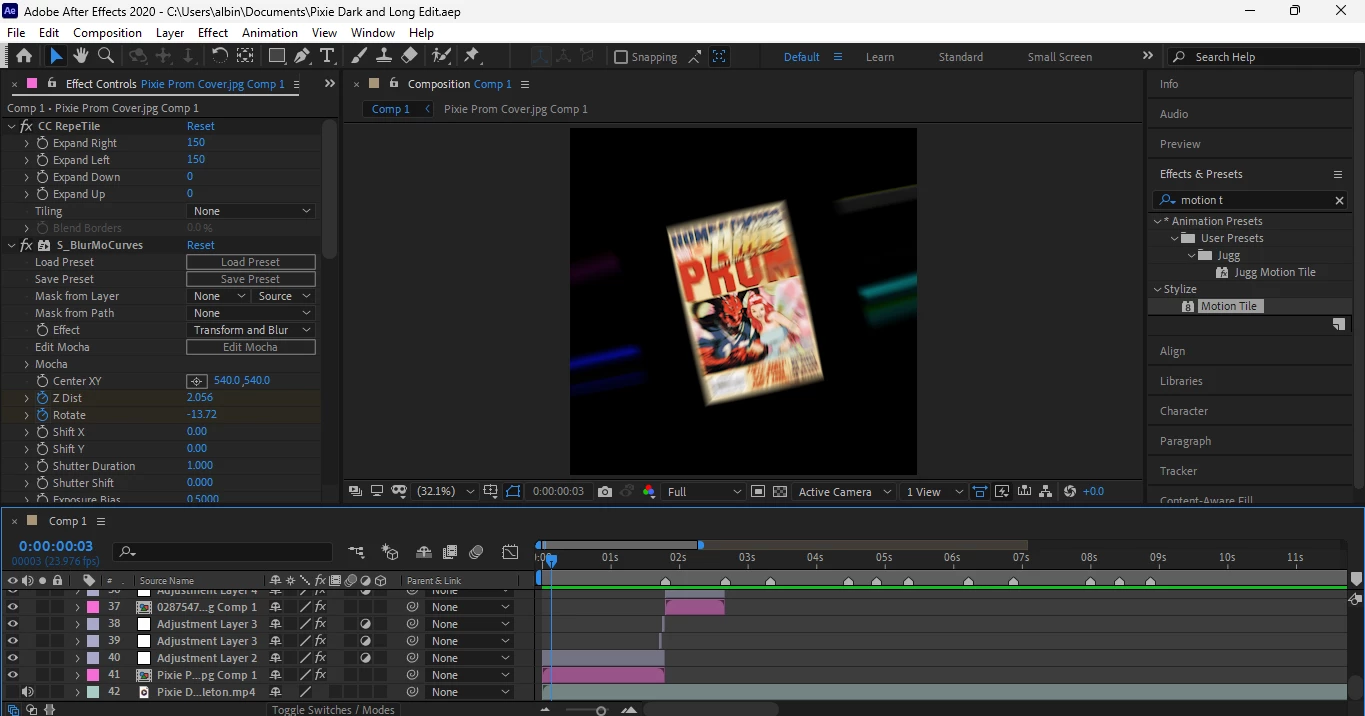Screen dimensions: 1365x716
Task: Select the Rotation tool
Action: (219, 56)
